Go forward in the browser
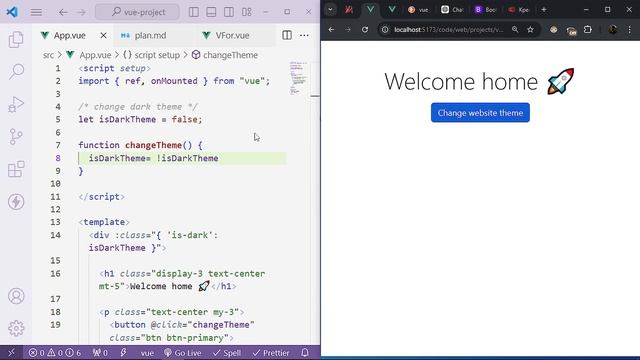 point(348,29)
